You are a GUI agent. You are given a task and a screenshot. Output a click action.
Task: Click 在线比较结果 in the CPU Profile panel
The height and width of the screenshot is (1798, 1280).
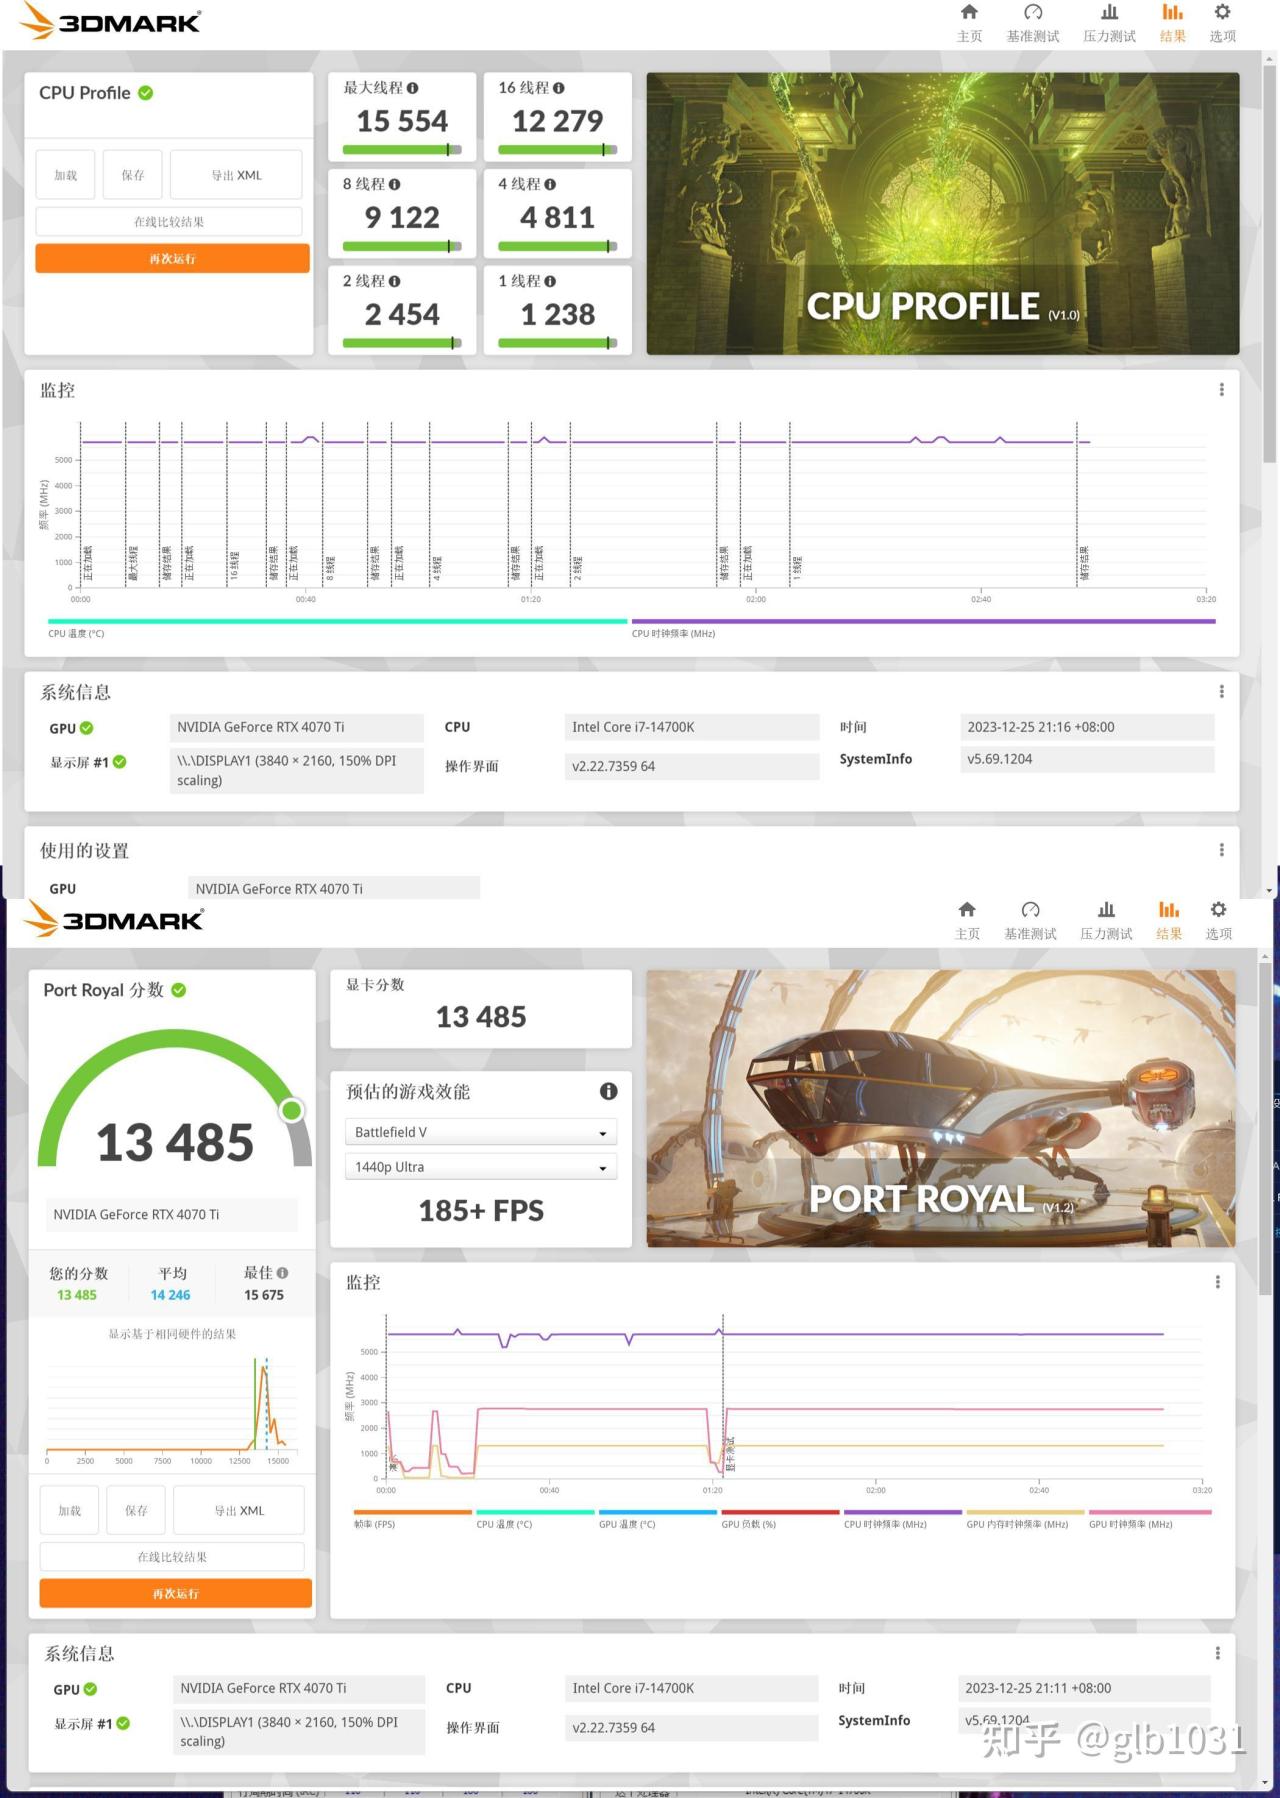(169, 222)
